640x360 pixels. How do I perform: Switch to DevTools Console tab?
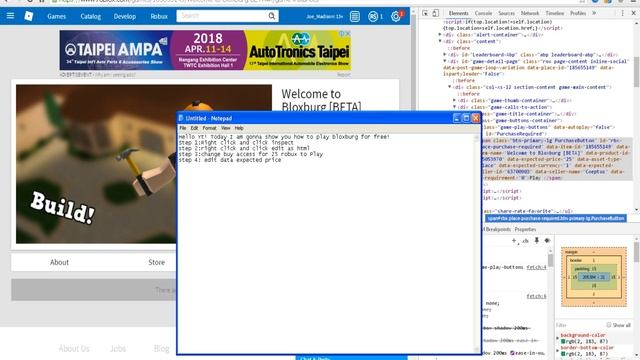[483, 13]
